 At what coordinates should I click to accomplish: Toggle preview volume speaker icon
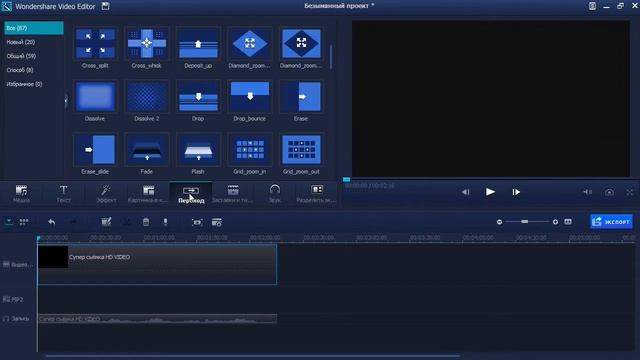click(588, 192)
